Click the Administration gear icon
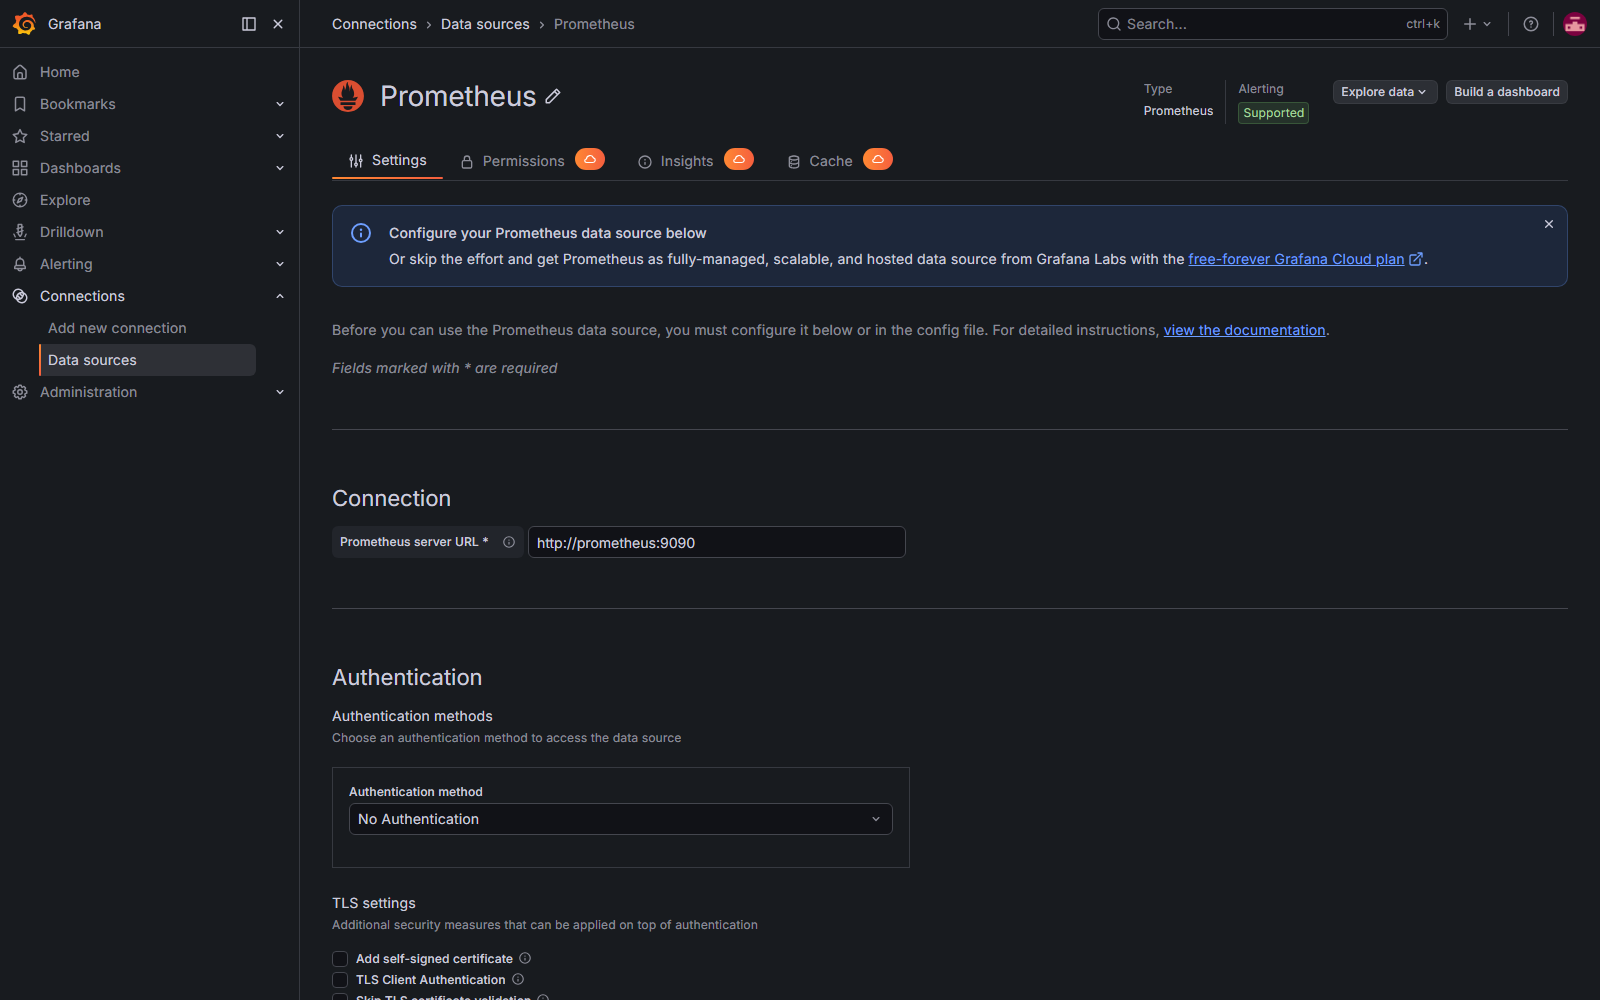 20,392
